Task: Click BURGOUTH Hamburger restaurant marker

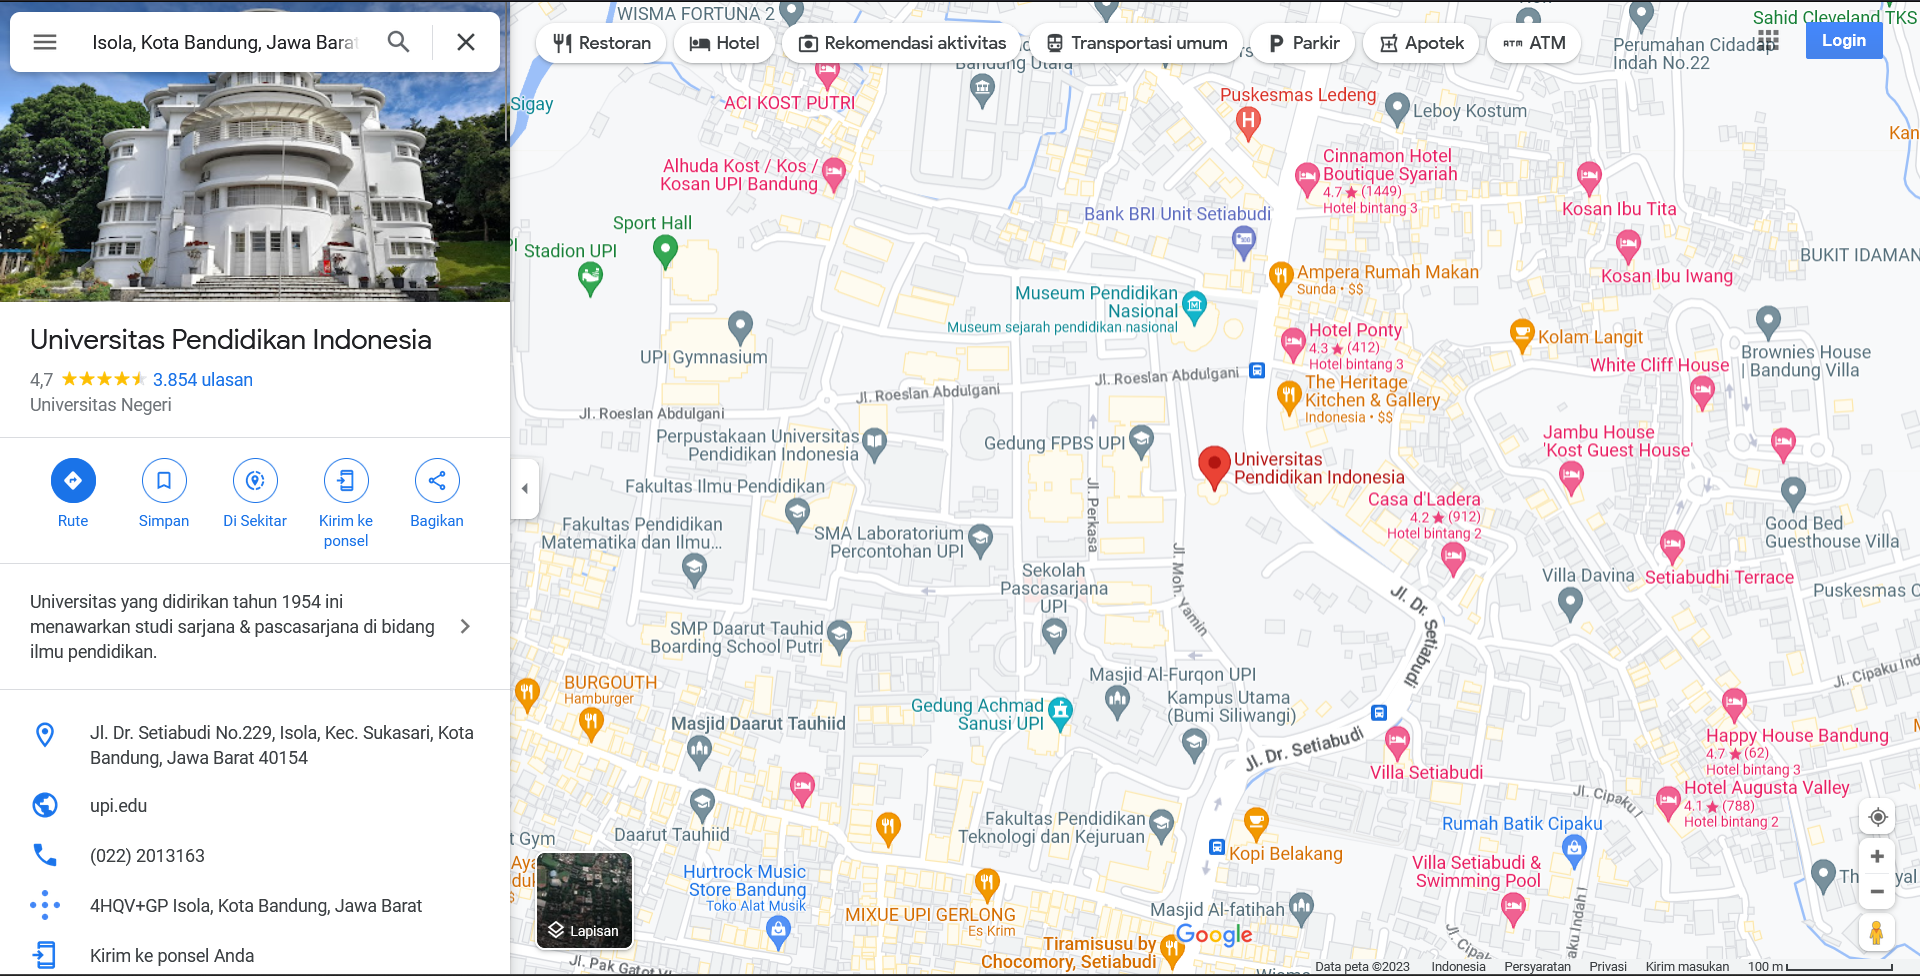Action: (591, 723)
